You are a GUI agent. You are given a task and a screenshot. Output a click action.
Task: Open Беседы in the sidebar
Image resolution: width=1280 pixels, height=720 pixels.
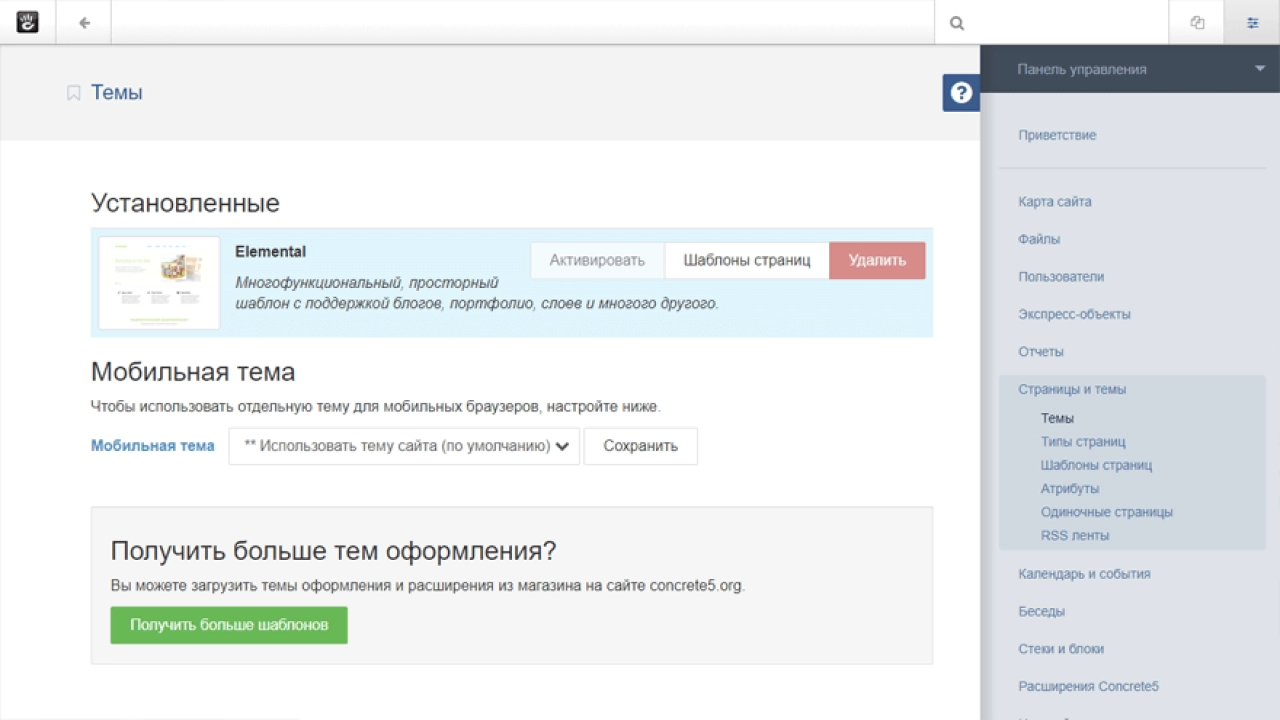click(x=1041, y=611)
